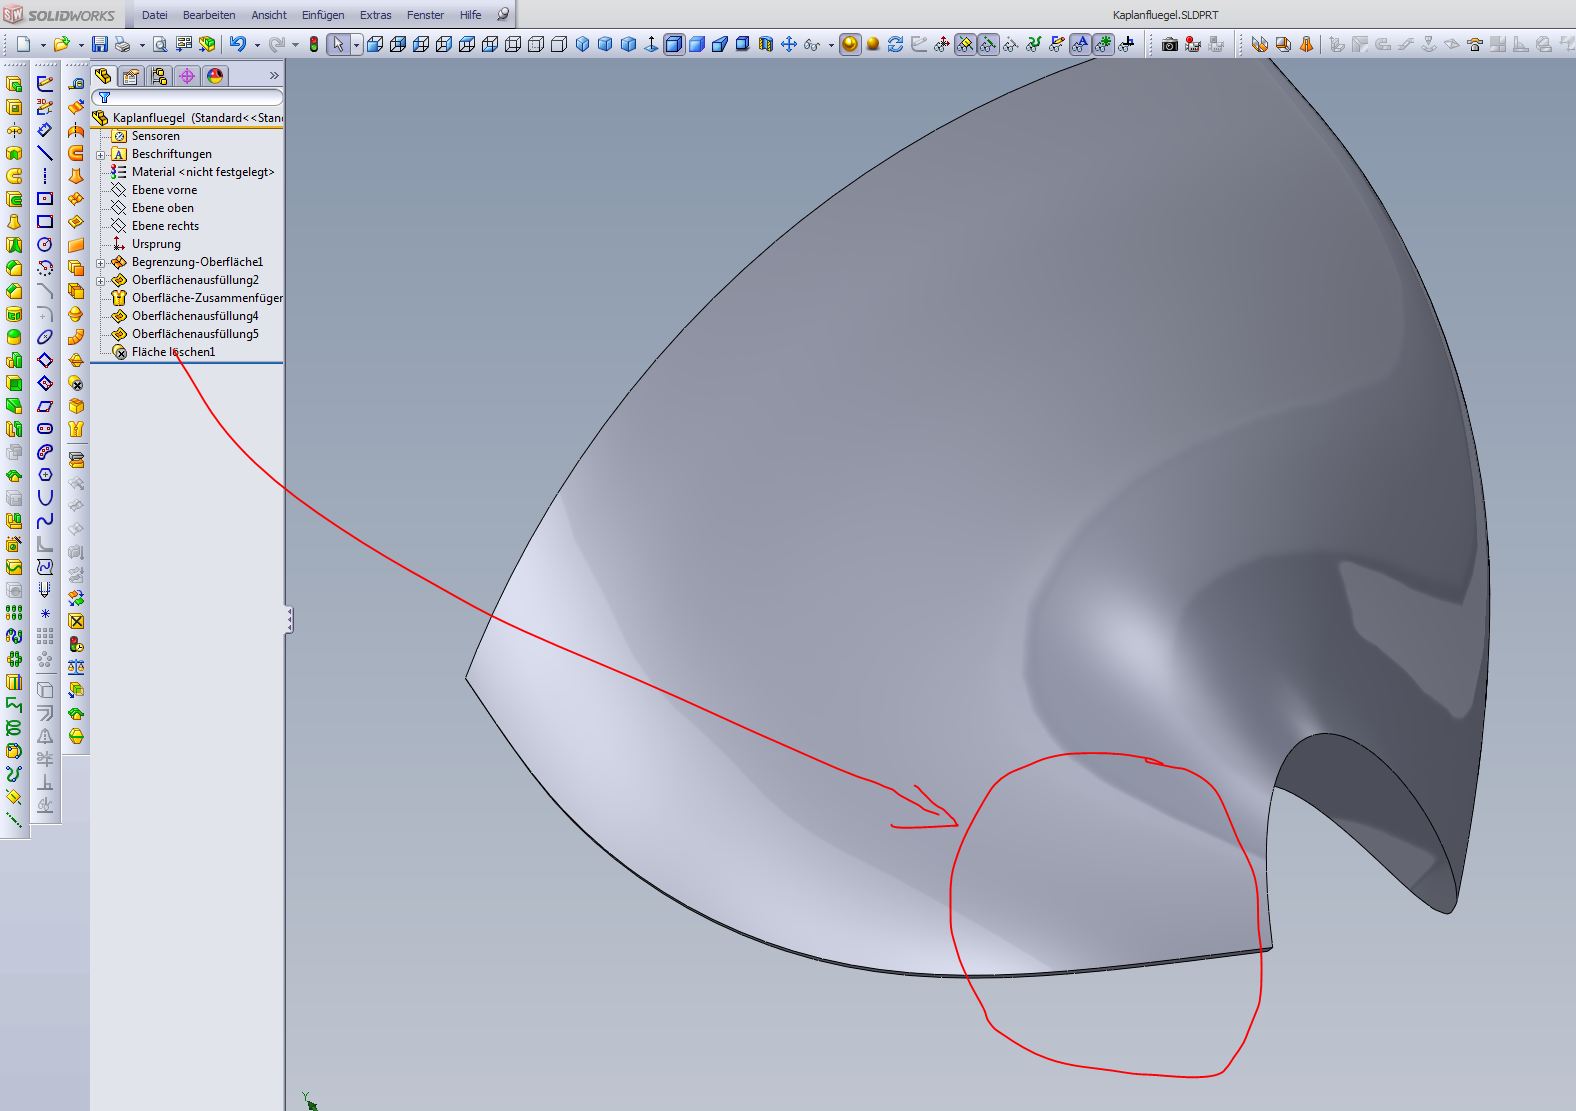Click the Rebuild traffic light icon
Screen dimensions: 1576x1111
tap(314, 44)
